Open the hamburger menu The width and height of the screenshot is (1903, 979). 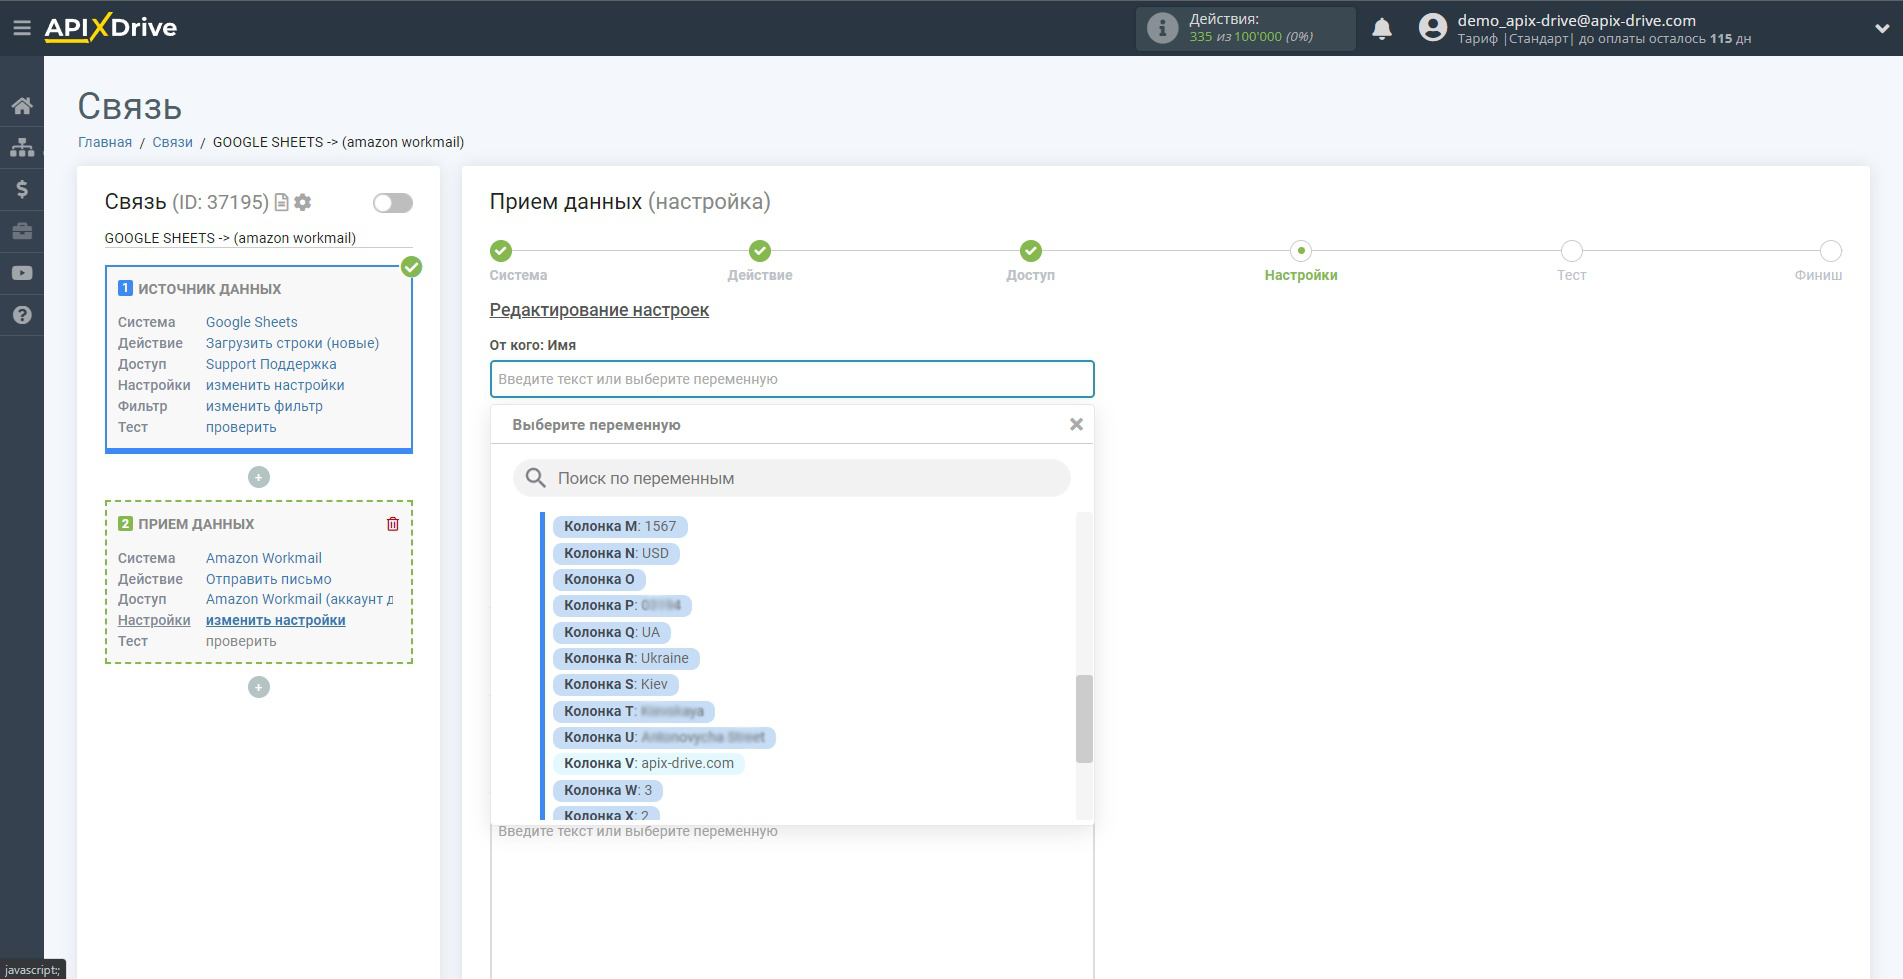point(21,28)
